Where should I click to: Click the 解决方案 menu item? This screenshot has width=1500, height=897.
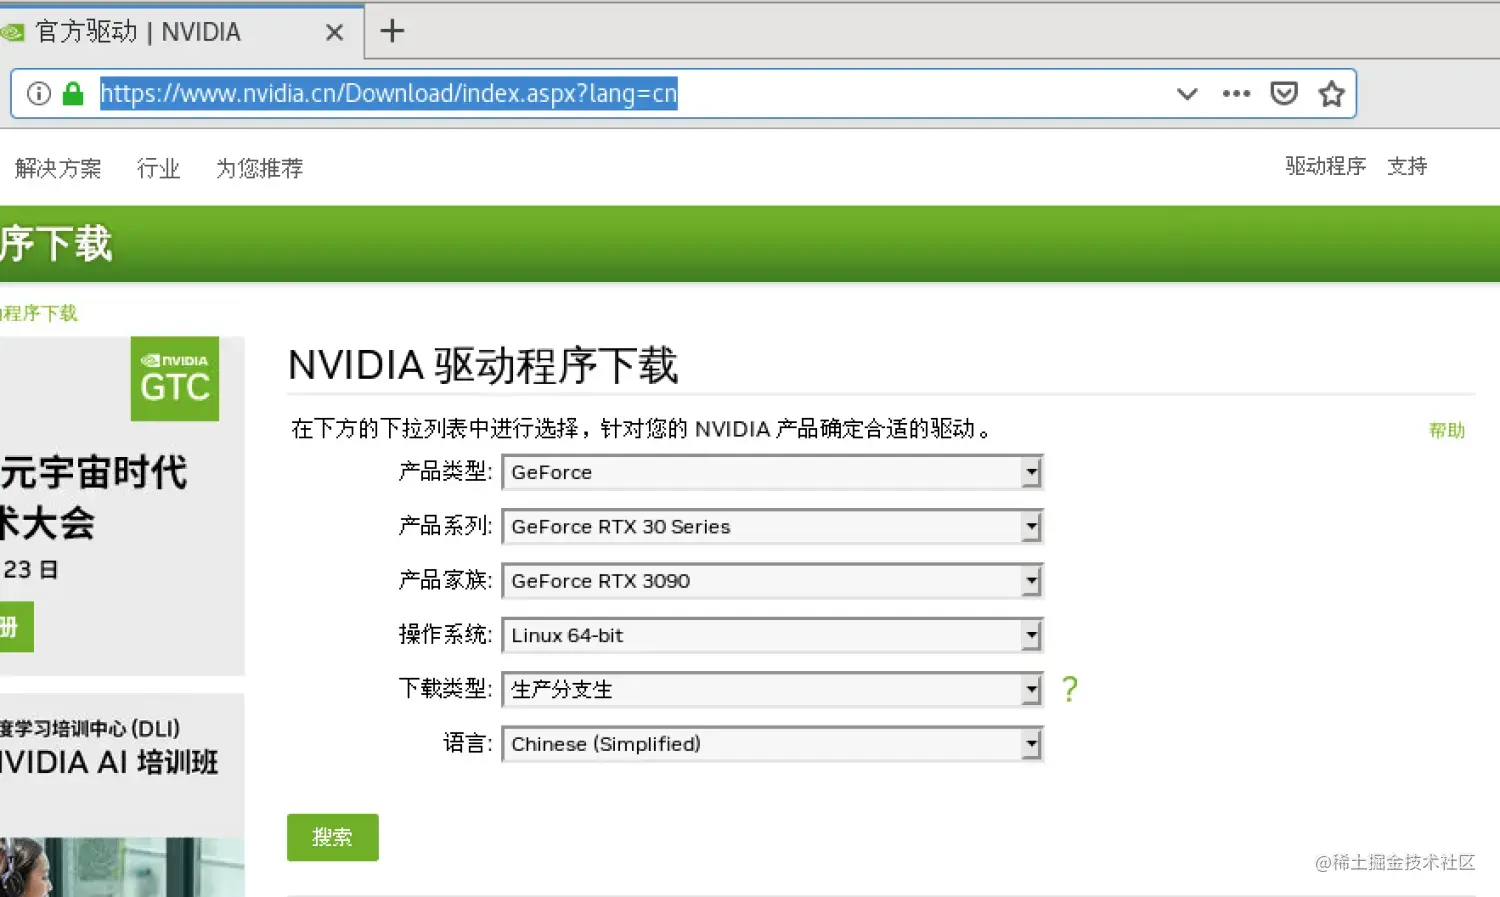click(x=58, y=168)
